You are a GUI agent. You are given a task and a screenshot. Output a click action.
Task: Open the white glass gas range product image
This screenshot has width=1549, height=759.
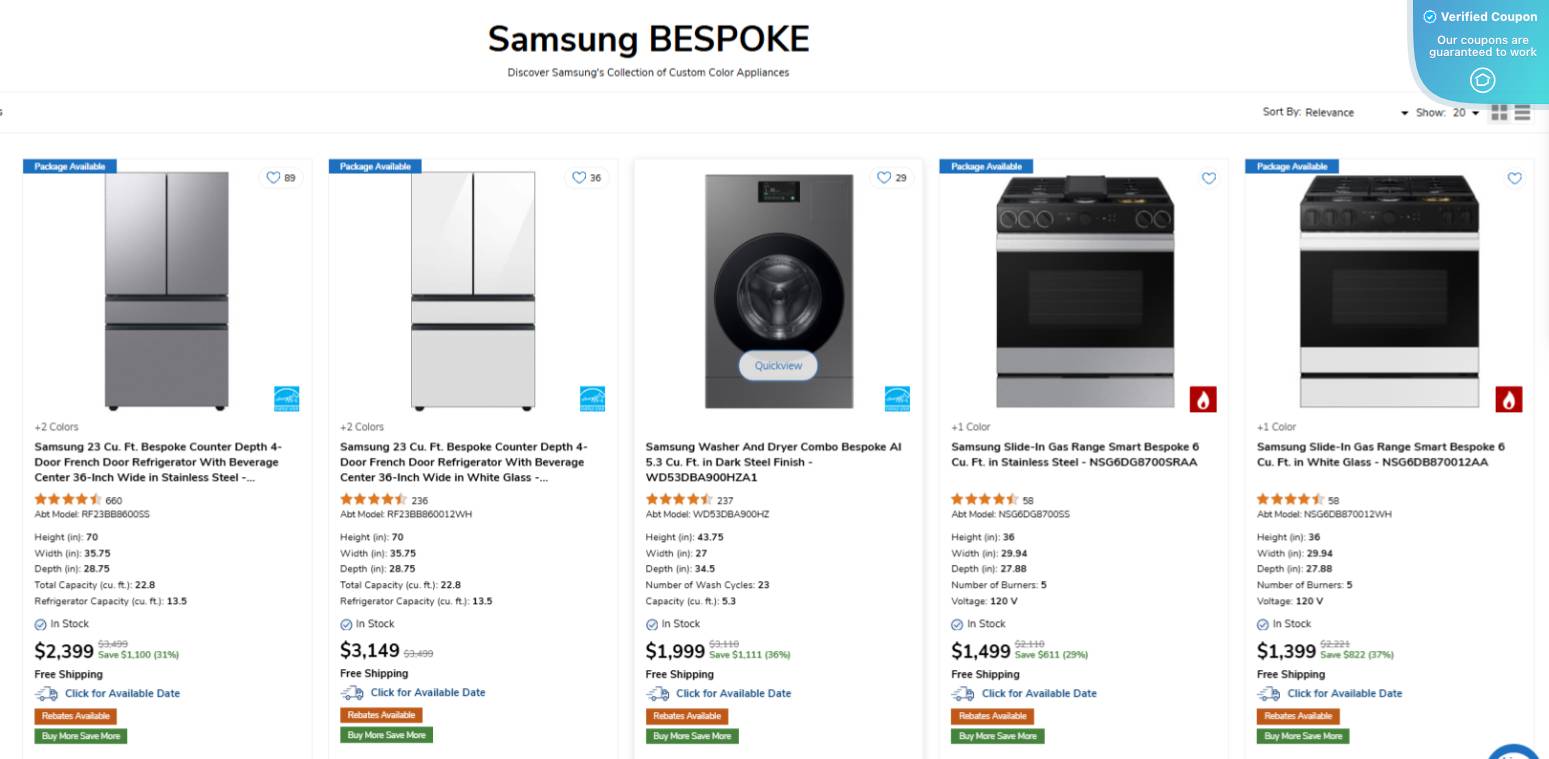coord(1389,292)
